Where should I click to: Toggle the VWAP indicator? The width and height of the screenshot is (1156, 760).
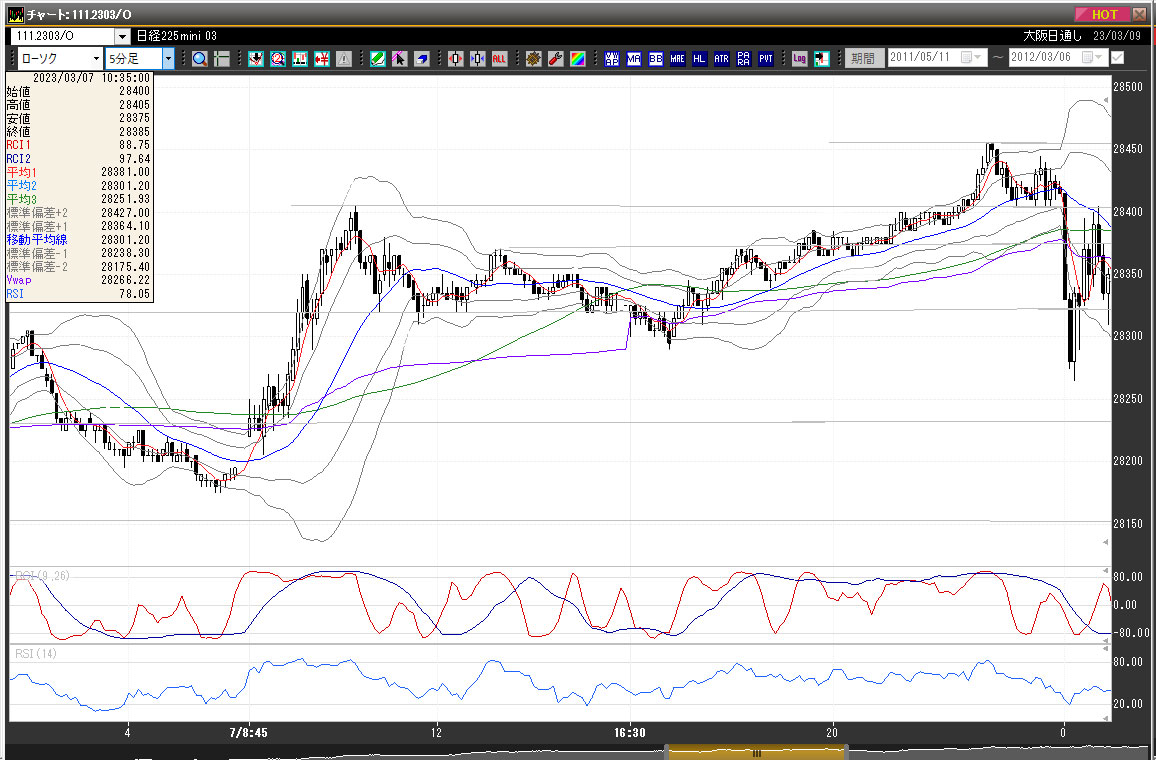pos(612,59)
